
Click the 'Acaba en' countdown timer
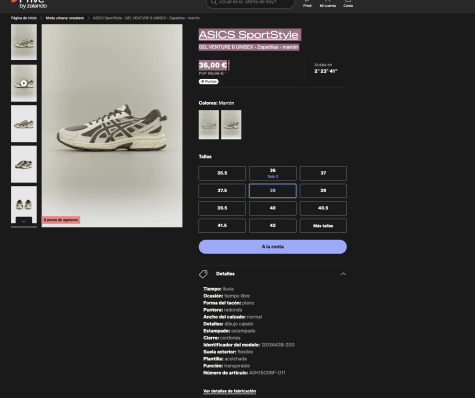pyautogui.click(x=326, y=68)
